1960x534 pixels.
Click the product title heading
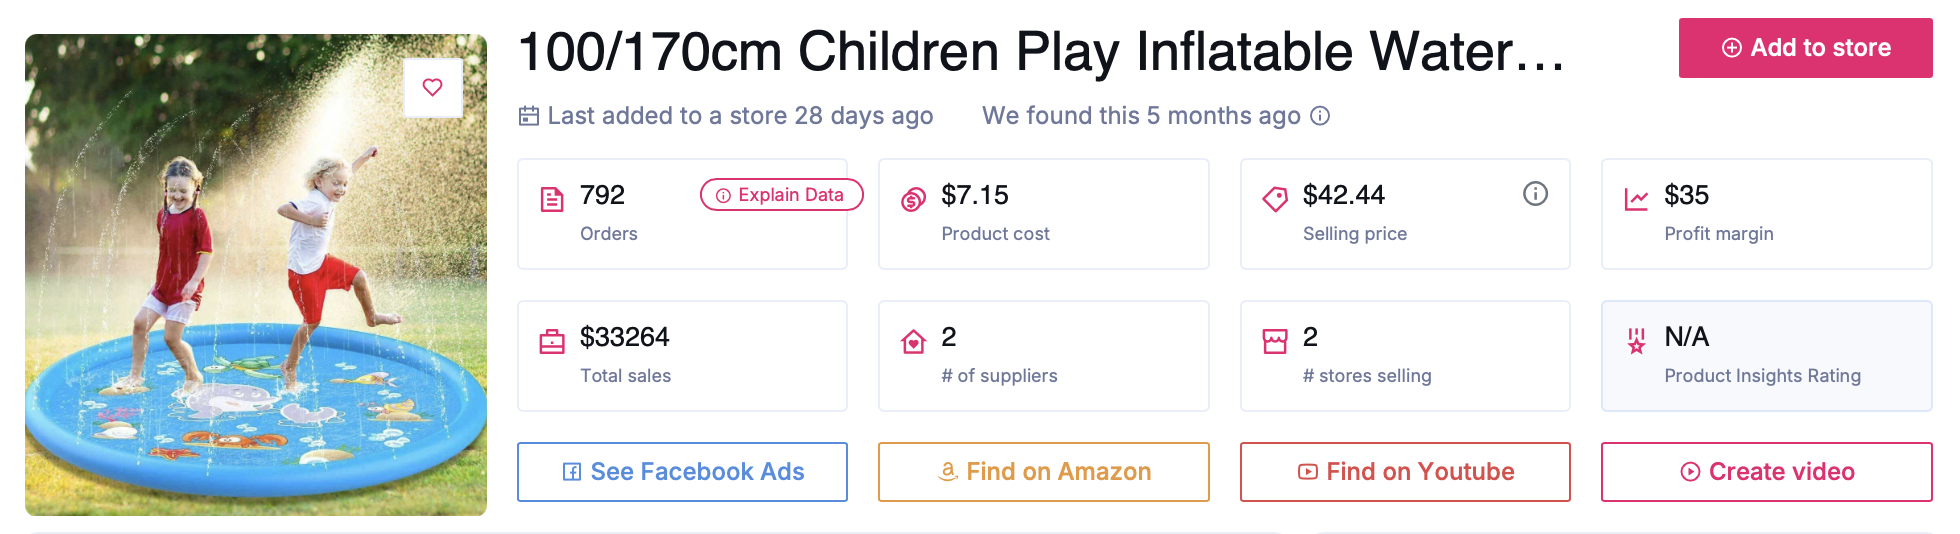tap(1040, 52)
